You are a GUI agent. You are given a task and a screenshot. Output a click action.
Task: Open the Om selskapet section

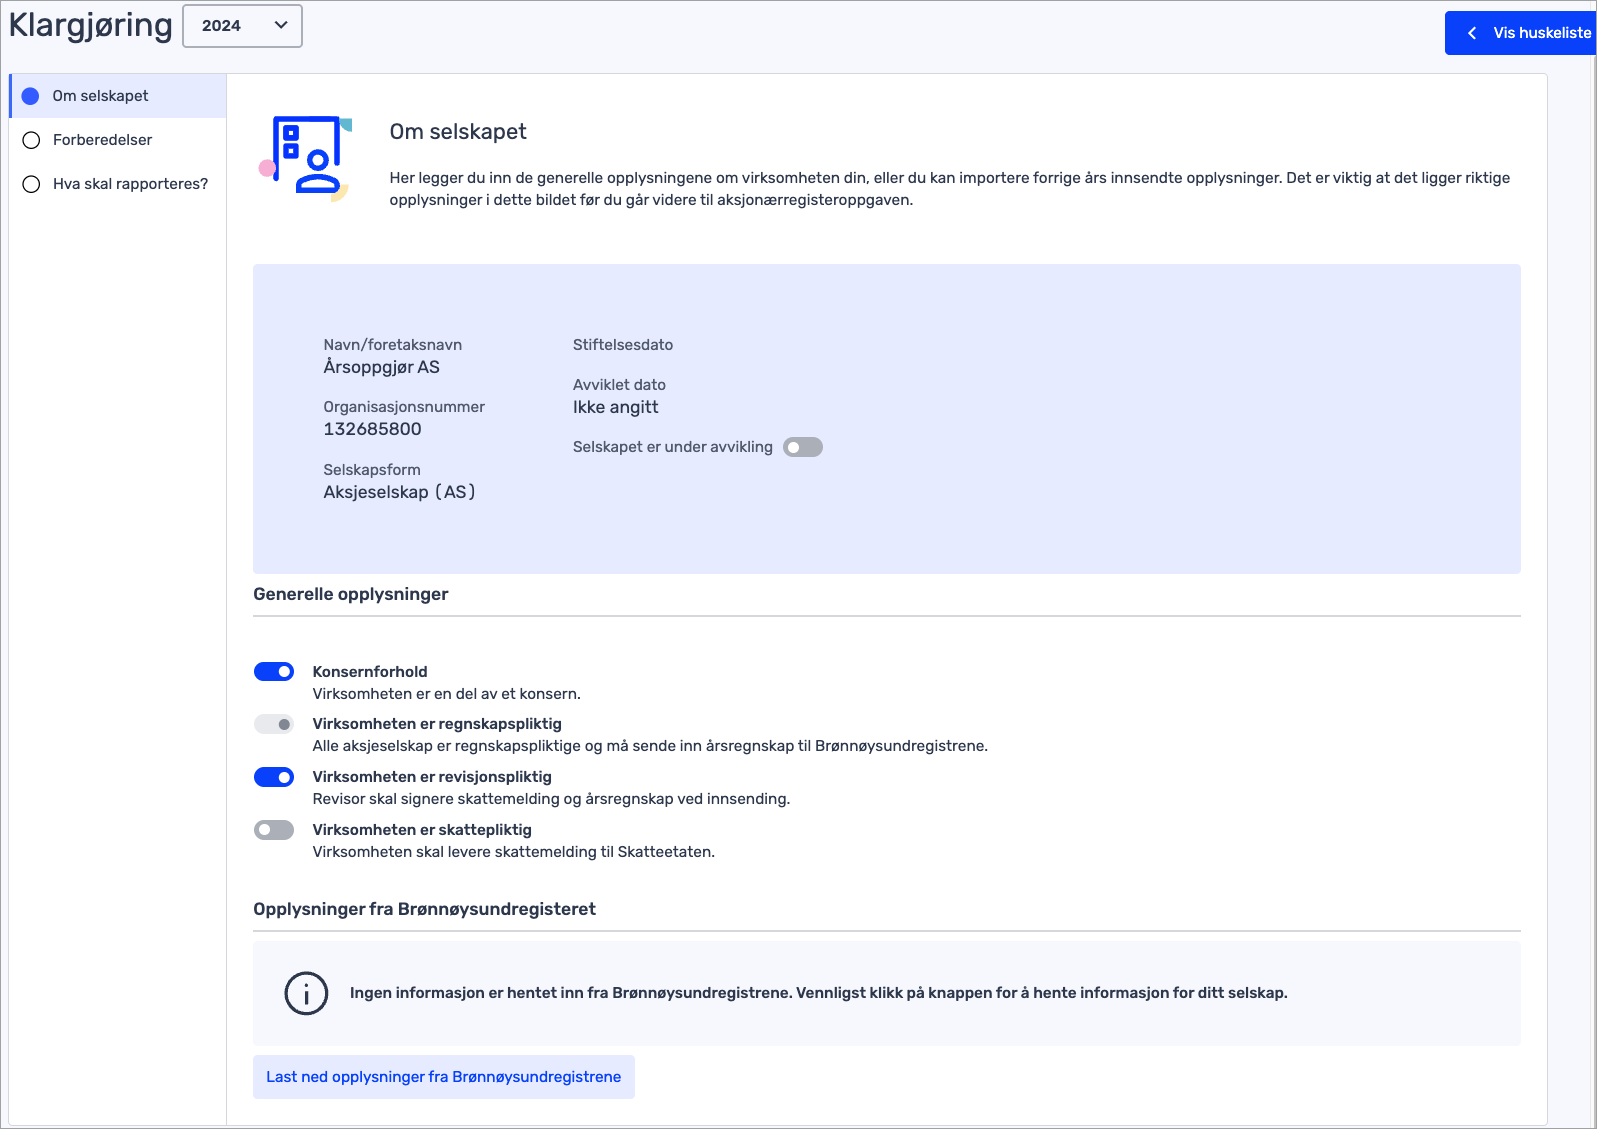tap(100, 96)
